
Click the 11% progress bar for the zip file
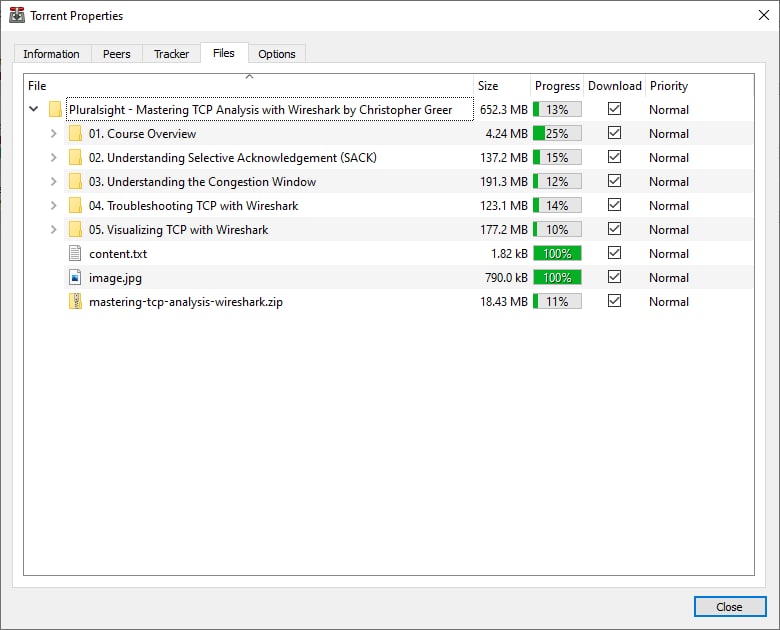point(557,301)
